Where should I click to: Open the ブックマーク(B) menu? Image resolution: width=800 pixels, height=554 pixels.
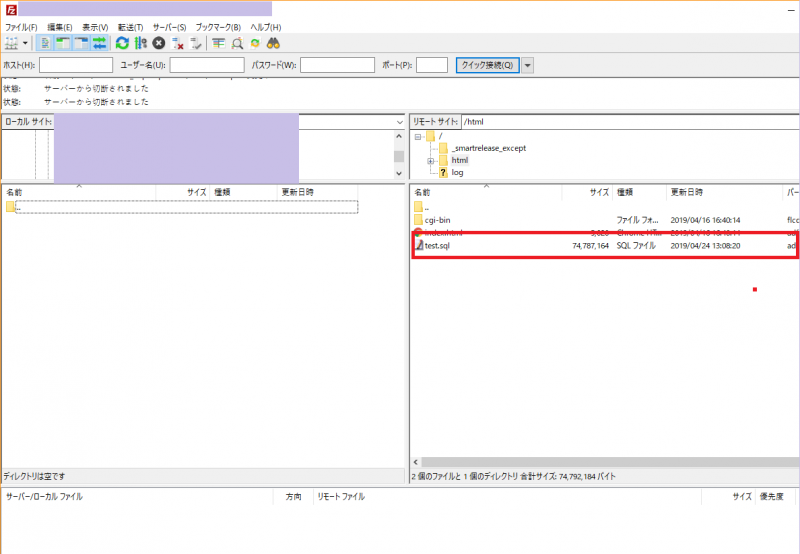pos(218,26)
